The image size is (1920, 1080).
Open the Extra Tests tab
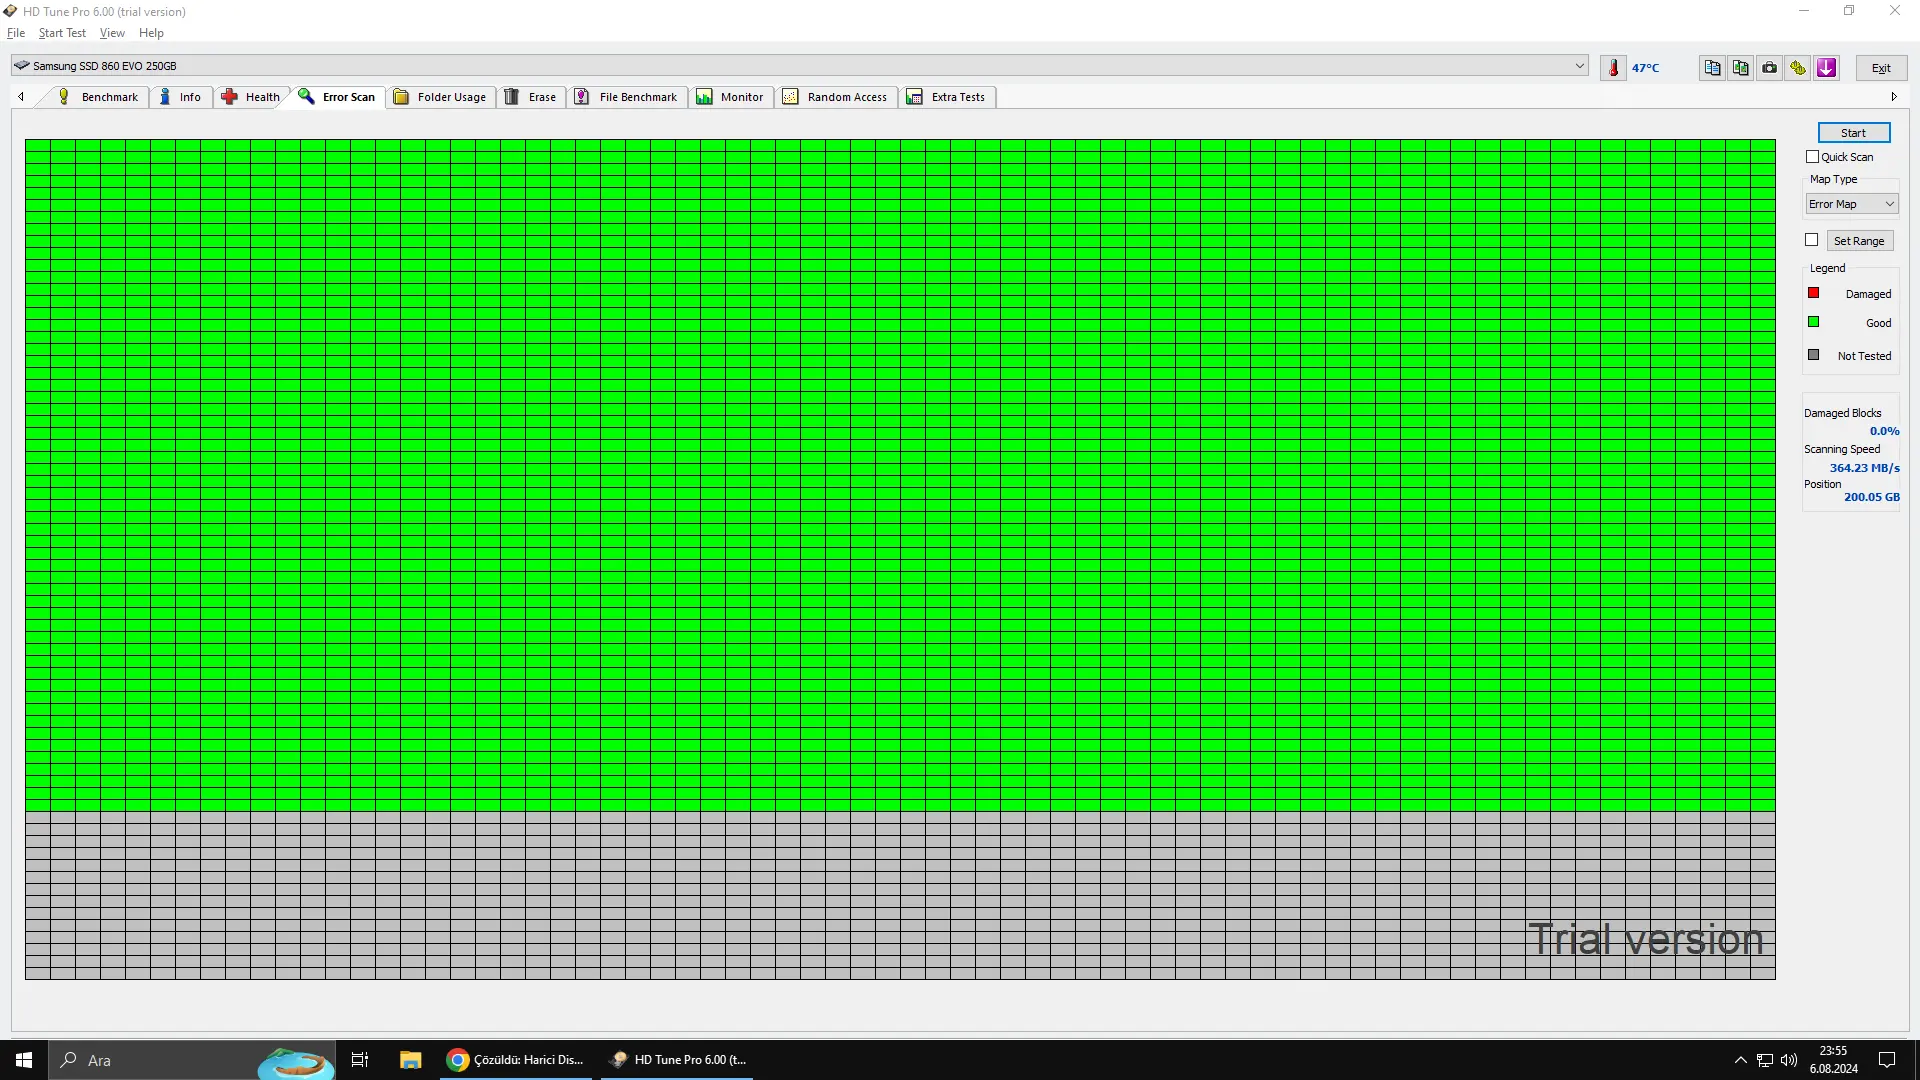[946, 97]
